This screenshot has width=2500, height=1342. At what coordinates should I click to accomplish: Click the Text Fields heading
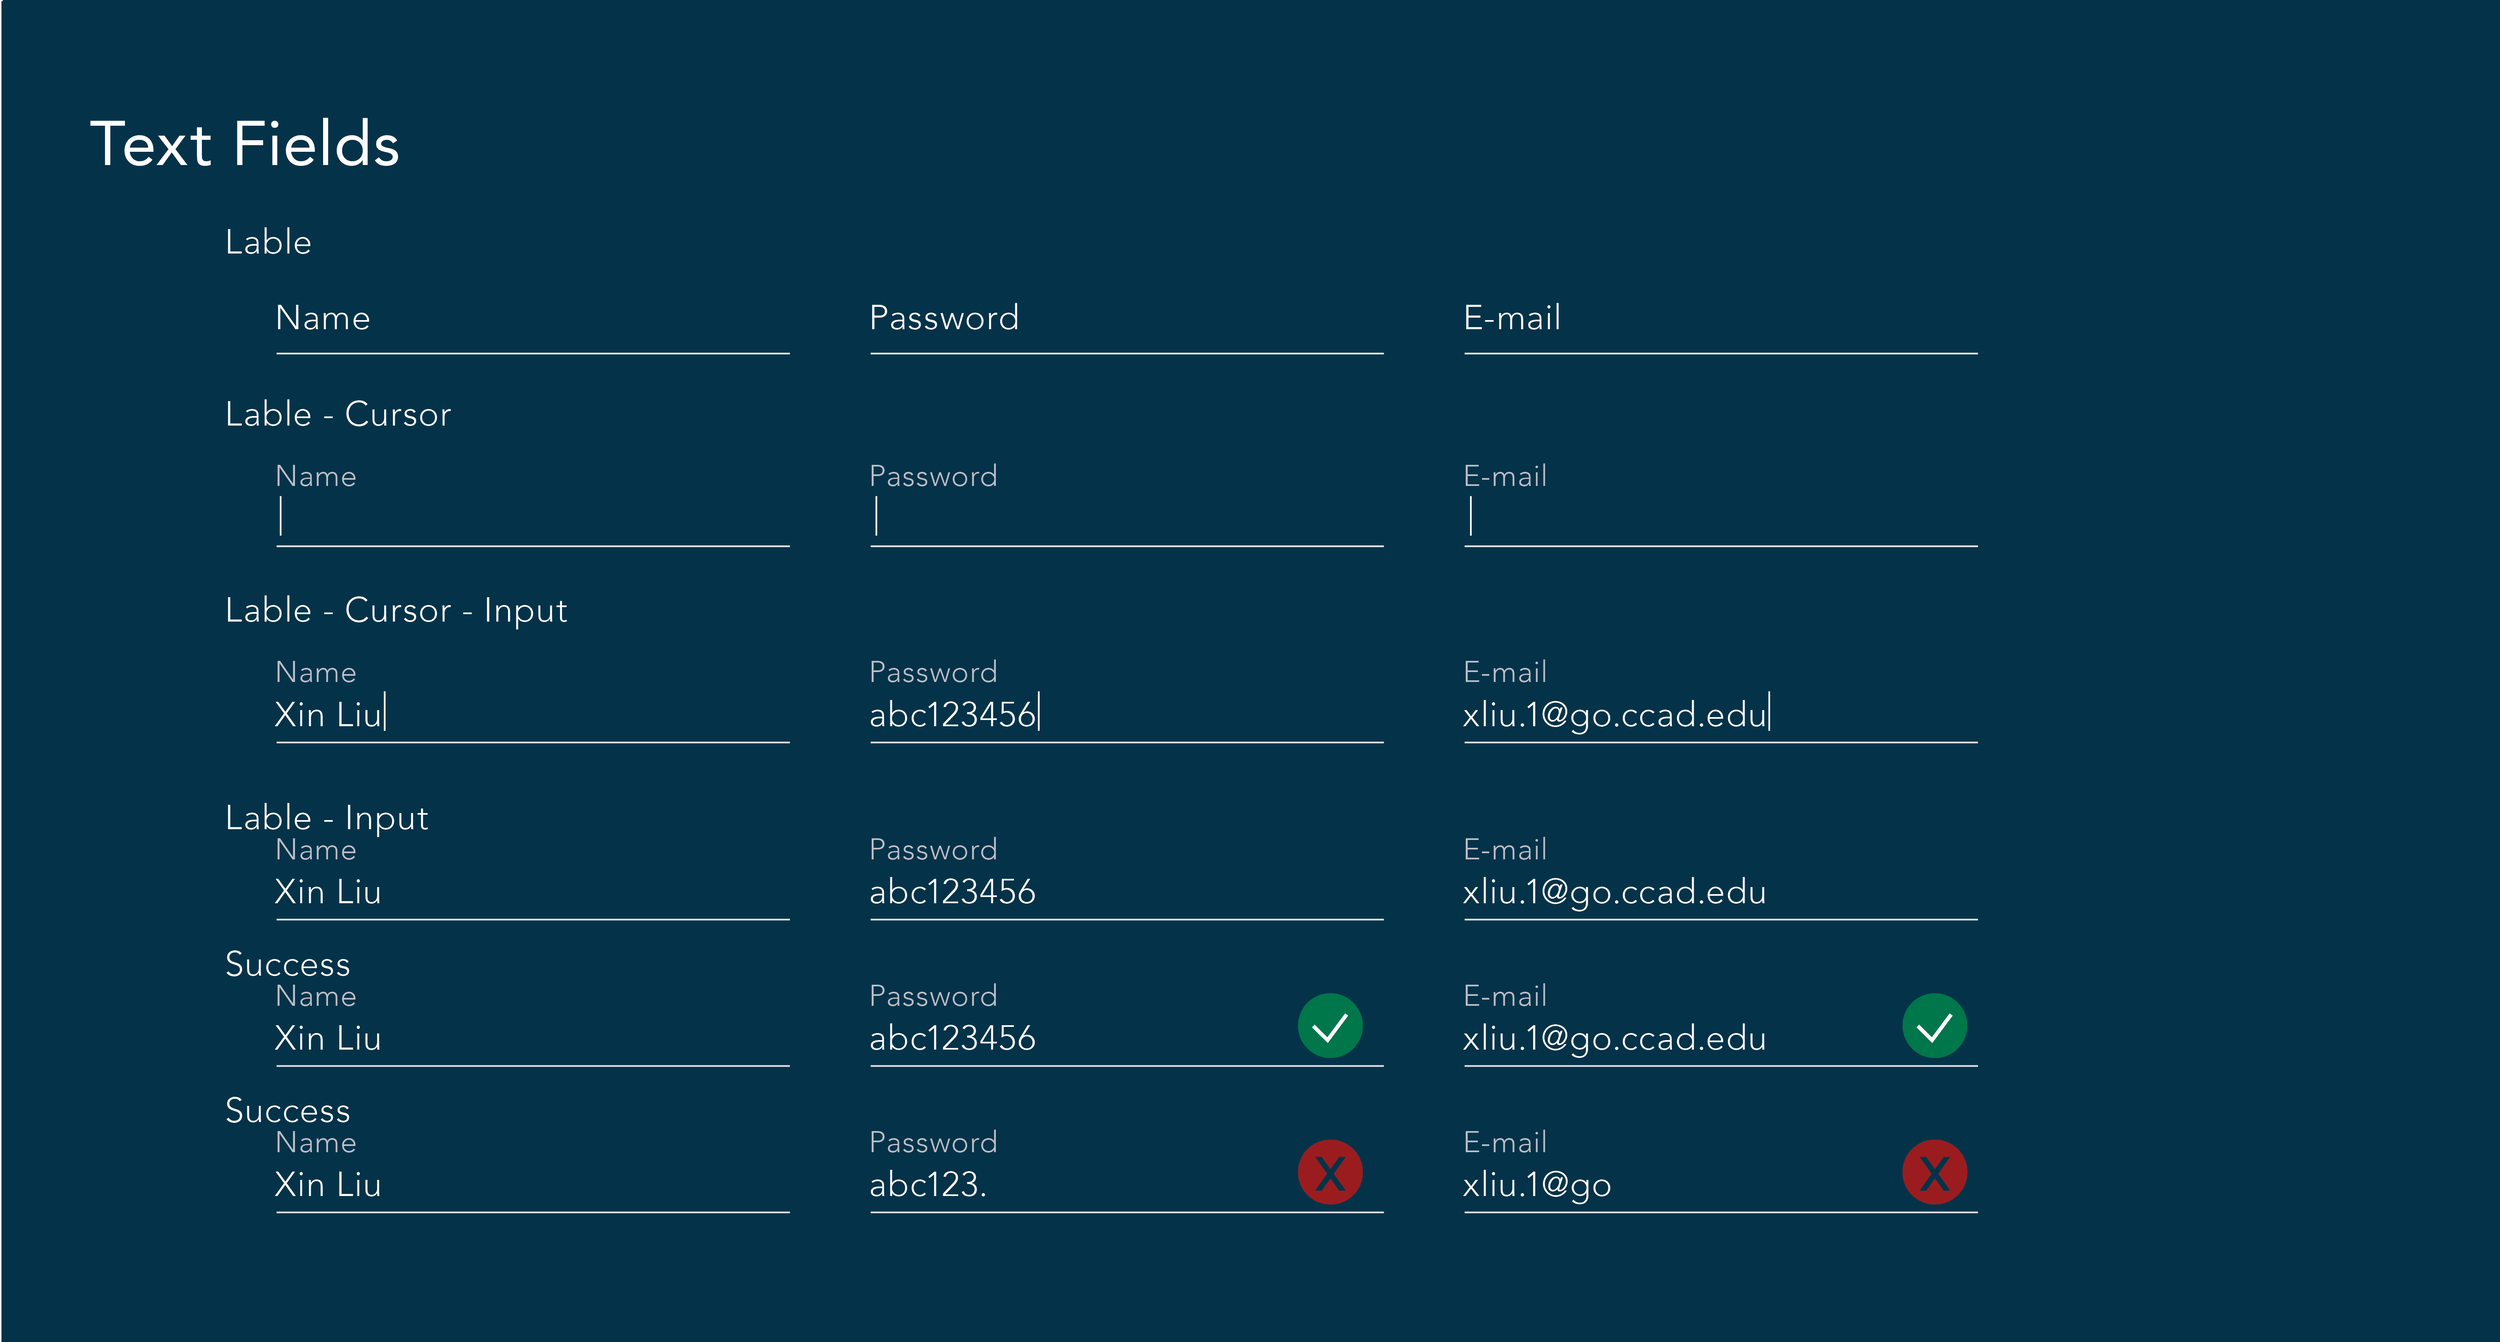pyautogui.click(x=245, y=143)
